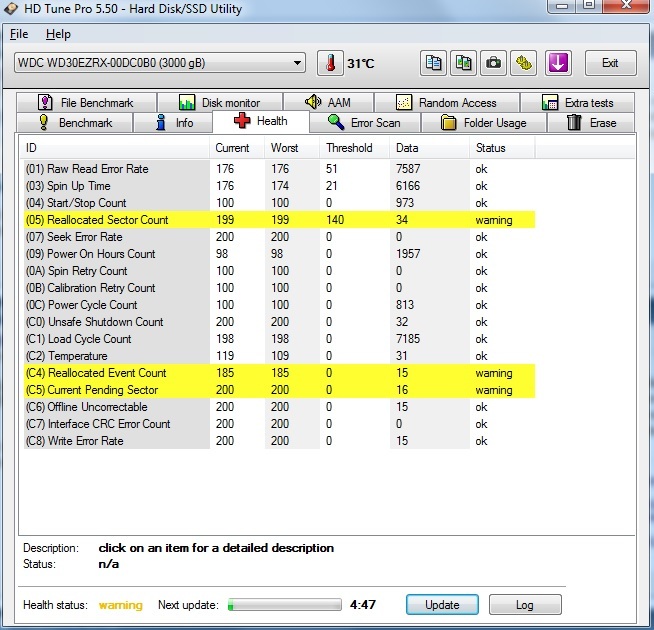
Task: Select the (03) Spin Up Time row
Action: (279, 186)
